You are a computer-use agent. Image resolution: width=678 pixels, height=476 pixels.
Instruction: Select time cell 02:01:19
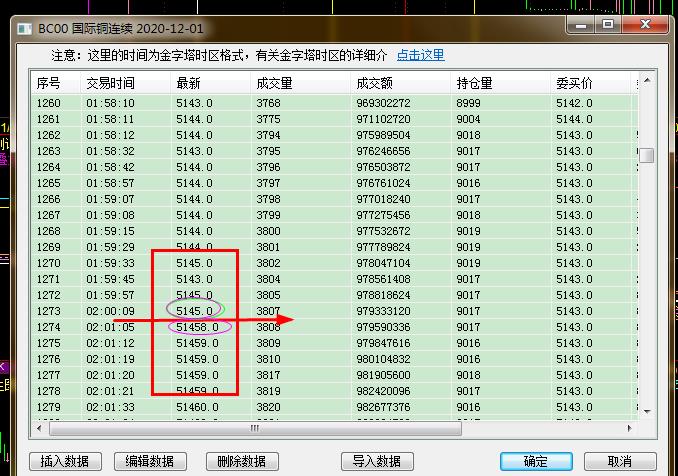point(110,359)
